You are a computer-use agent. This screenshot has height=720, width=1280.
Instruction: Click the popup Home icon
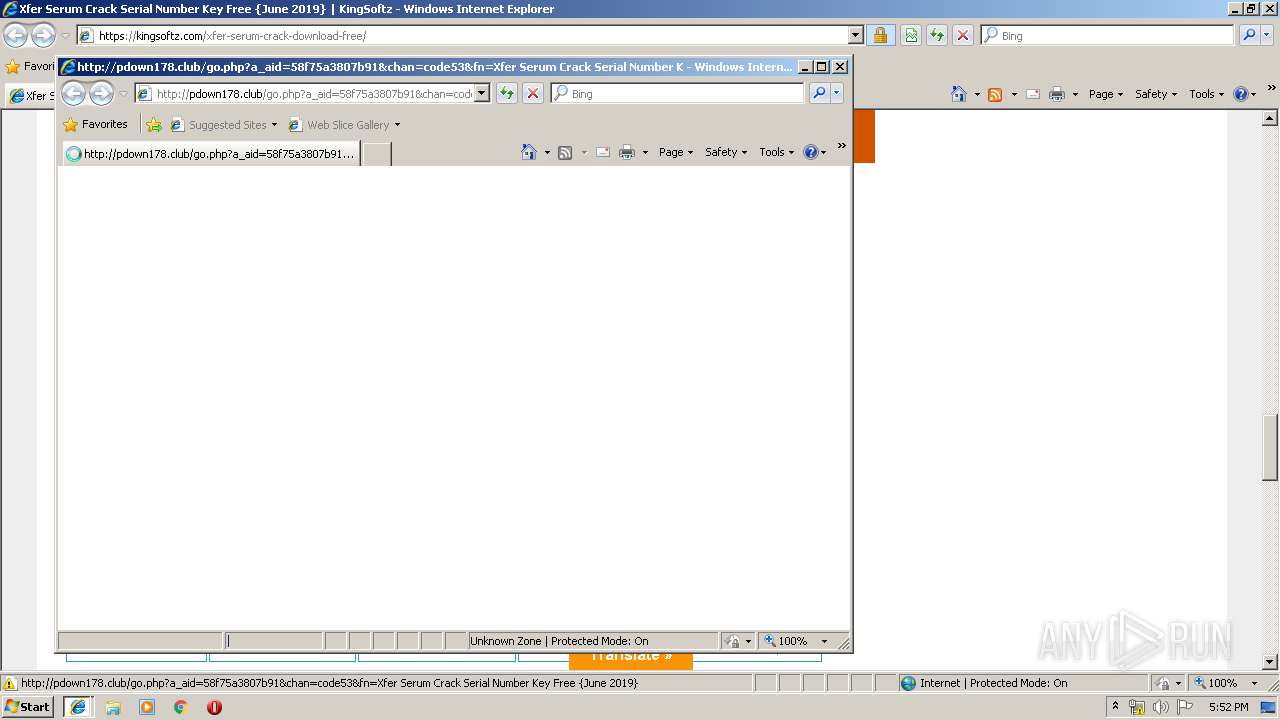tap(529, 152)
